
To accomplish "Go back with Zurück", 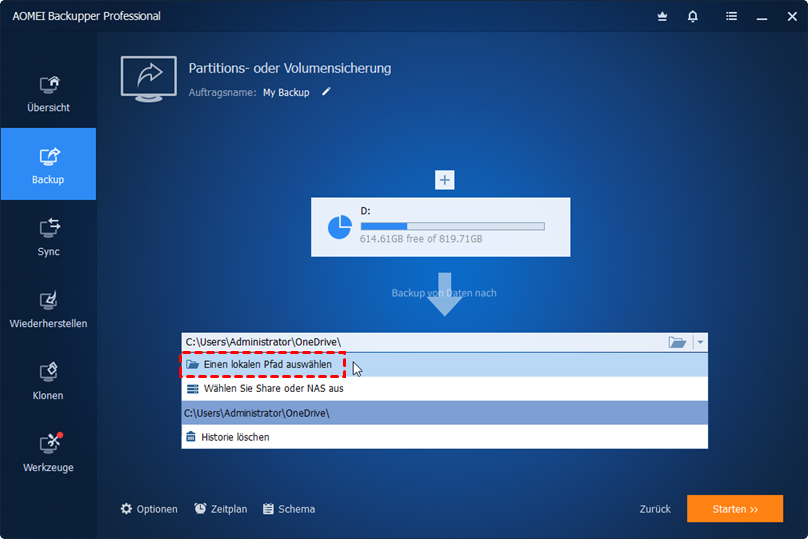I will tap(655, 509).
